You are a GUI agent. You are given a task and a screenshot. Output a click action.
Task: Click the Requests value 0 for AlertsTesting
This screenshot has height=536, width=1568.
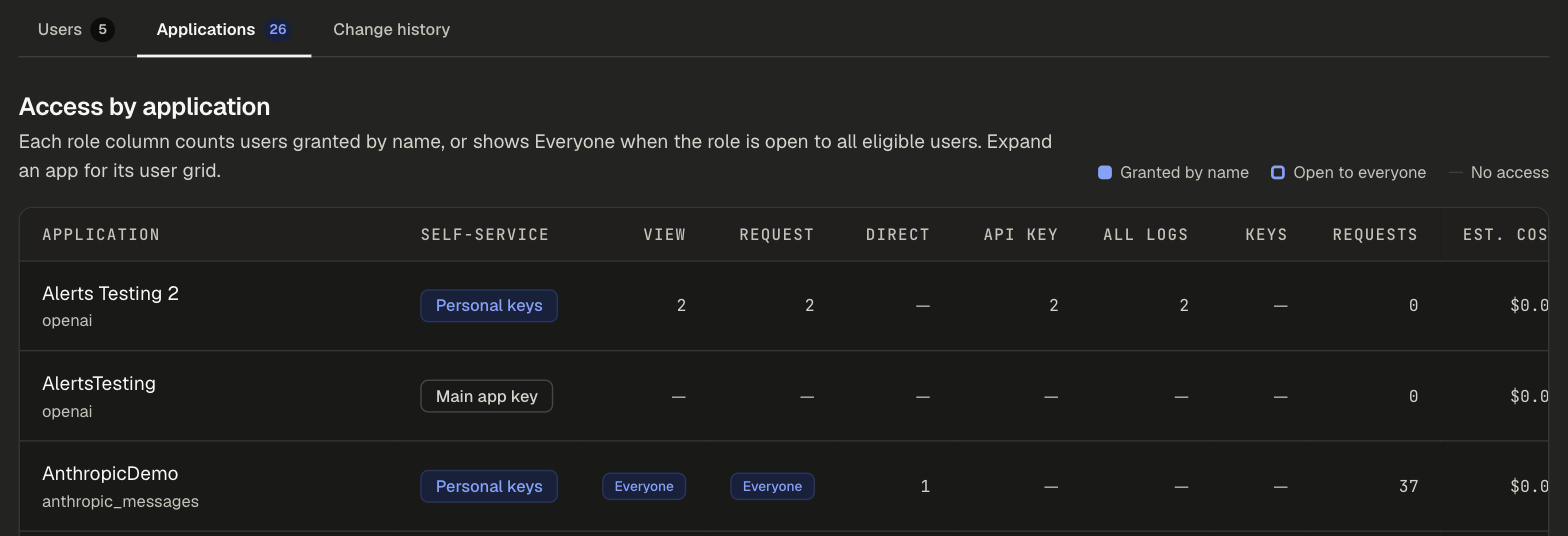click(1413, 396)
